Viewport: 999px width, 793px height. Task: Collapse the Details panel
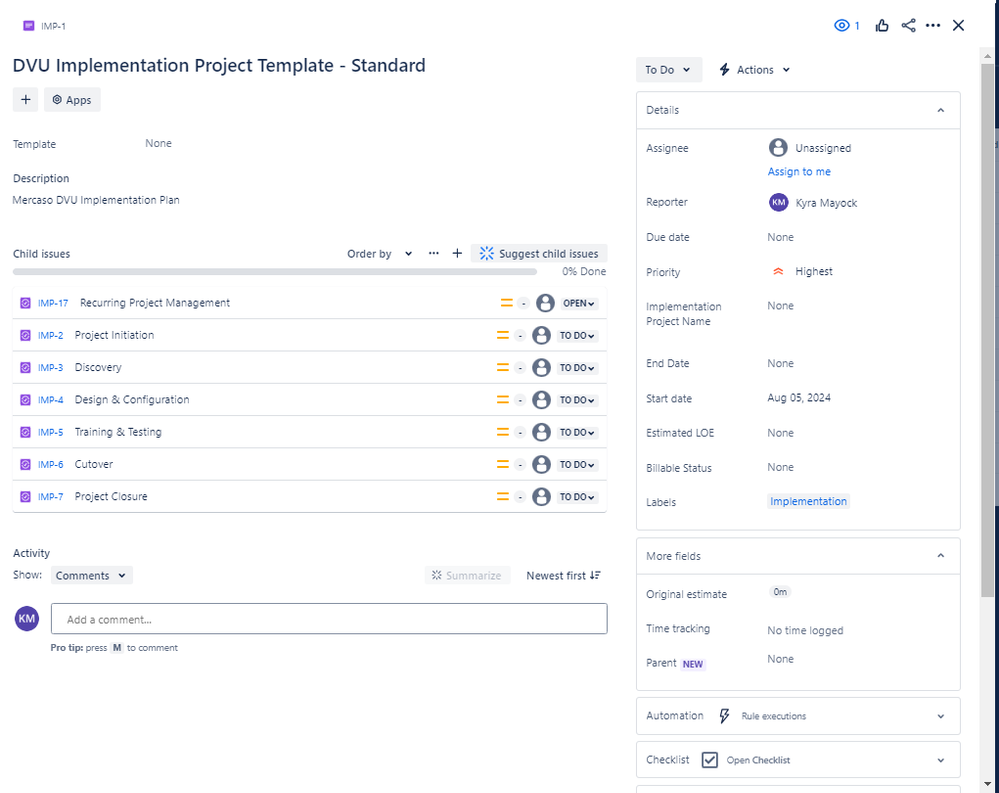point(940,110)
